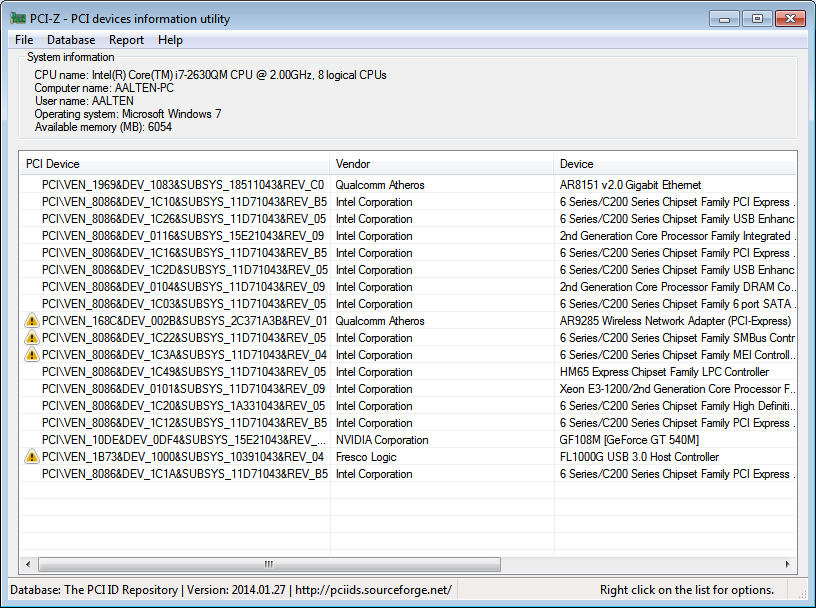
Task: Open the Database menu
Action: pos(71,40)
